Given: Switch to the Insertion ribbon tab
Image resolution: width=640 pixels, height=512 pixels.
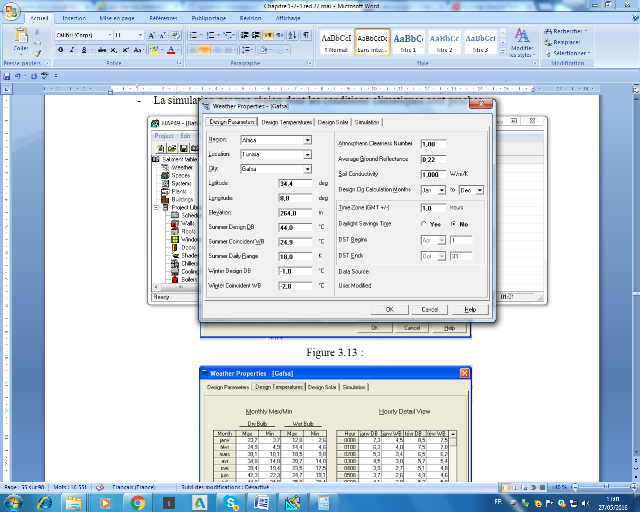Looking at the screenshot, I should (x=74, y=18).
